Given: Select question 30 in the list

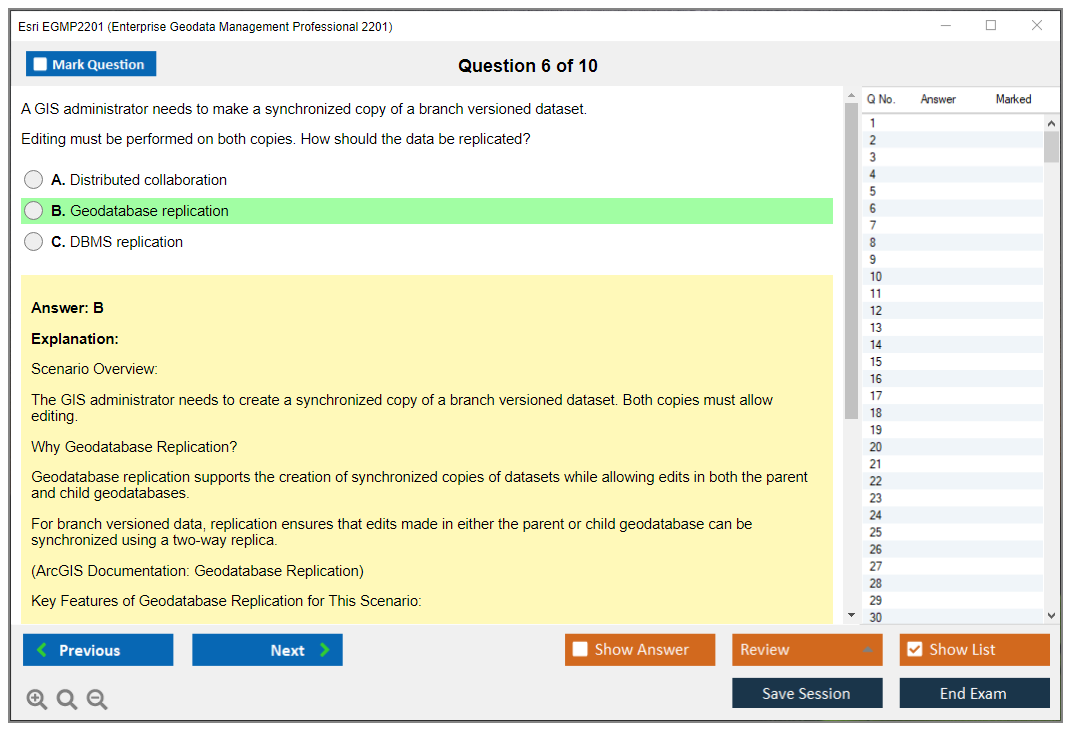Looking at the screenshot, I should coord(953,617).
